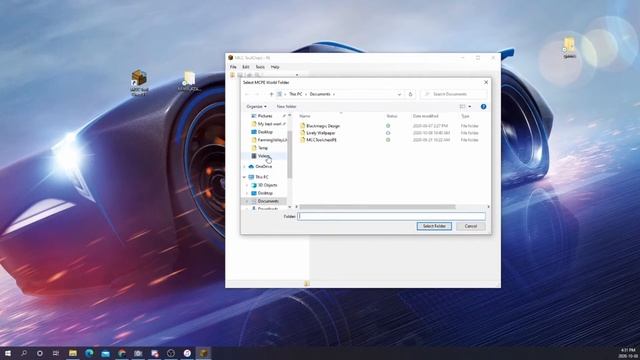Sort by the Name column header
640x360 pixels.
(305, 116)
